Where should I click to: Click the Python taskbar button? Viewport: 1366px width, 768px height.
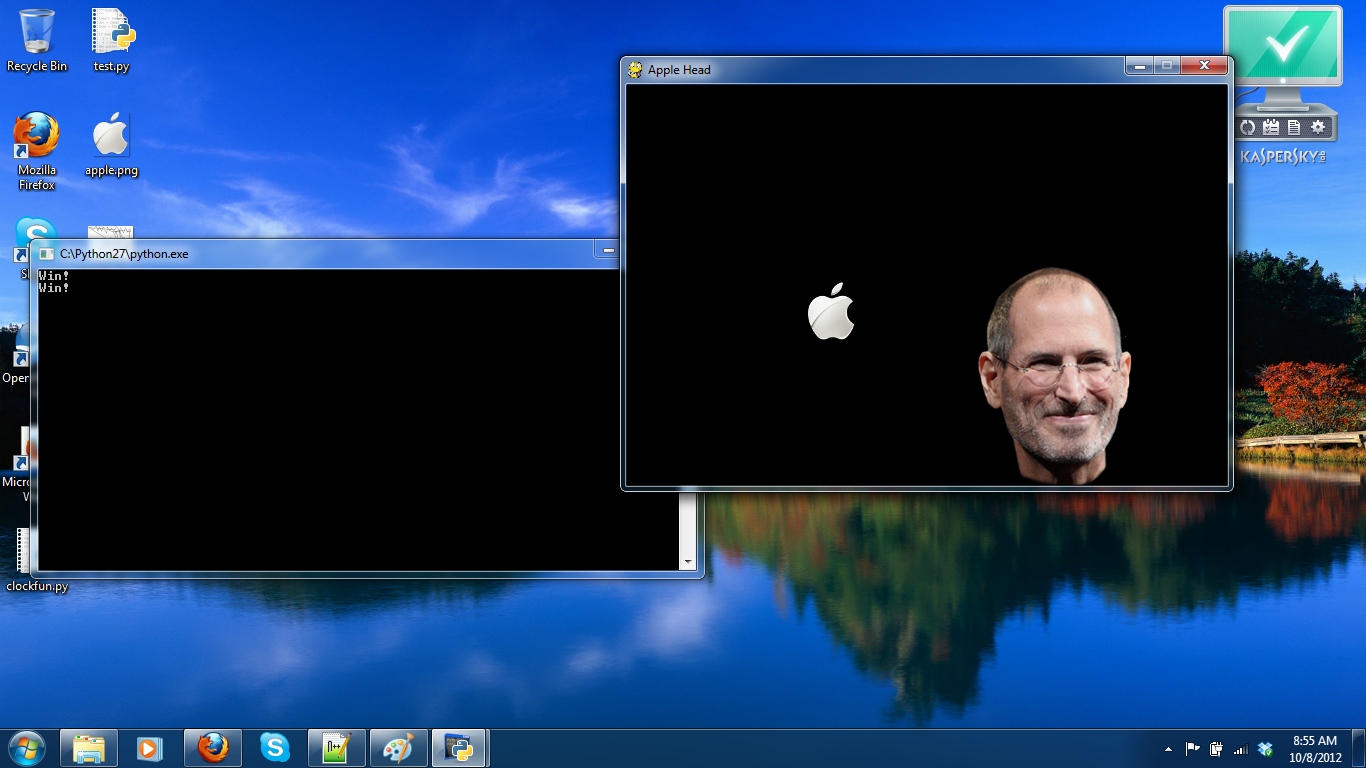pos(459,748)
